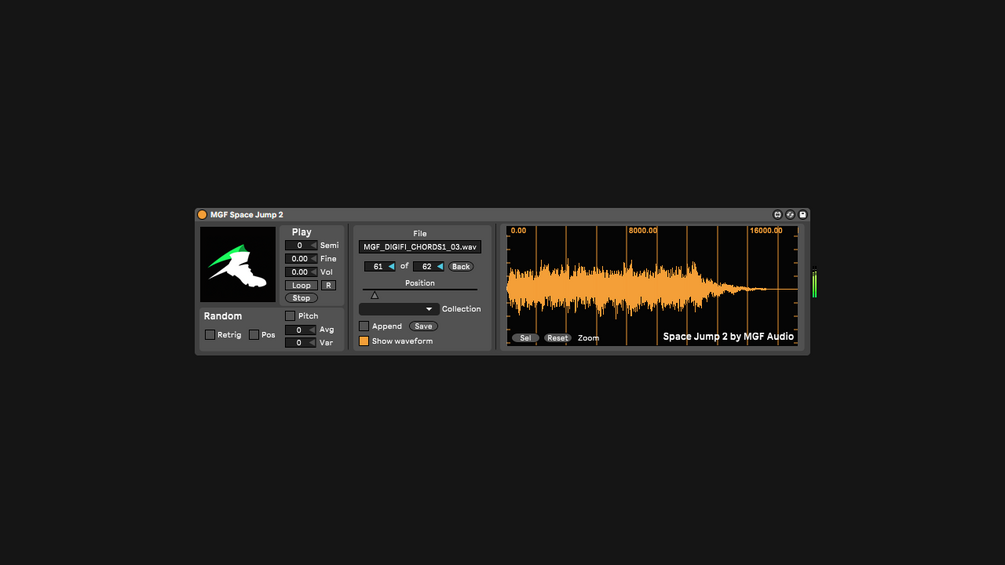Open the Collection dropdown menu

click(x=399, y=309)
